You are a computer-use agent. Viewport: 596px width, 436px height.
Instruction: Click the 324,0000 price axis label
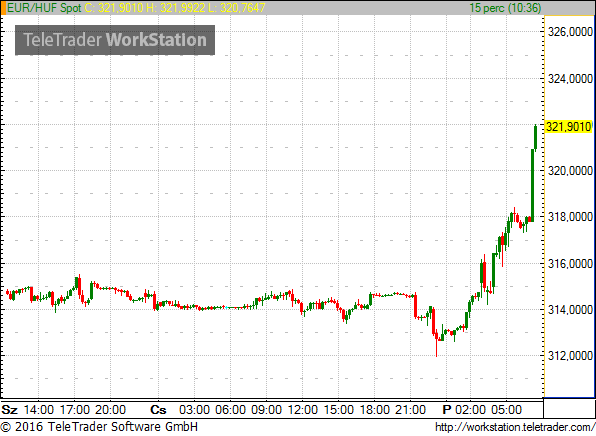click(x=570, y=79)
